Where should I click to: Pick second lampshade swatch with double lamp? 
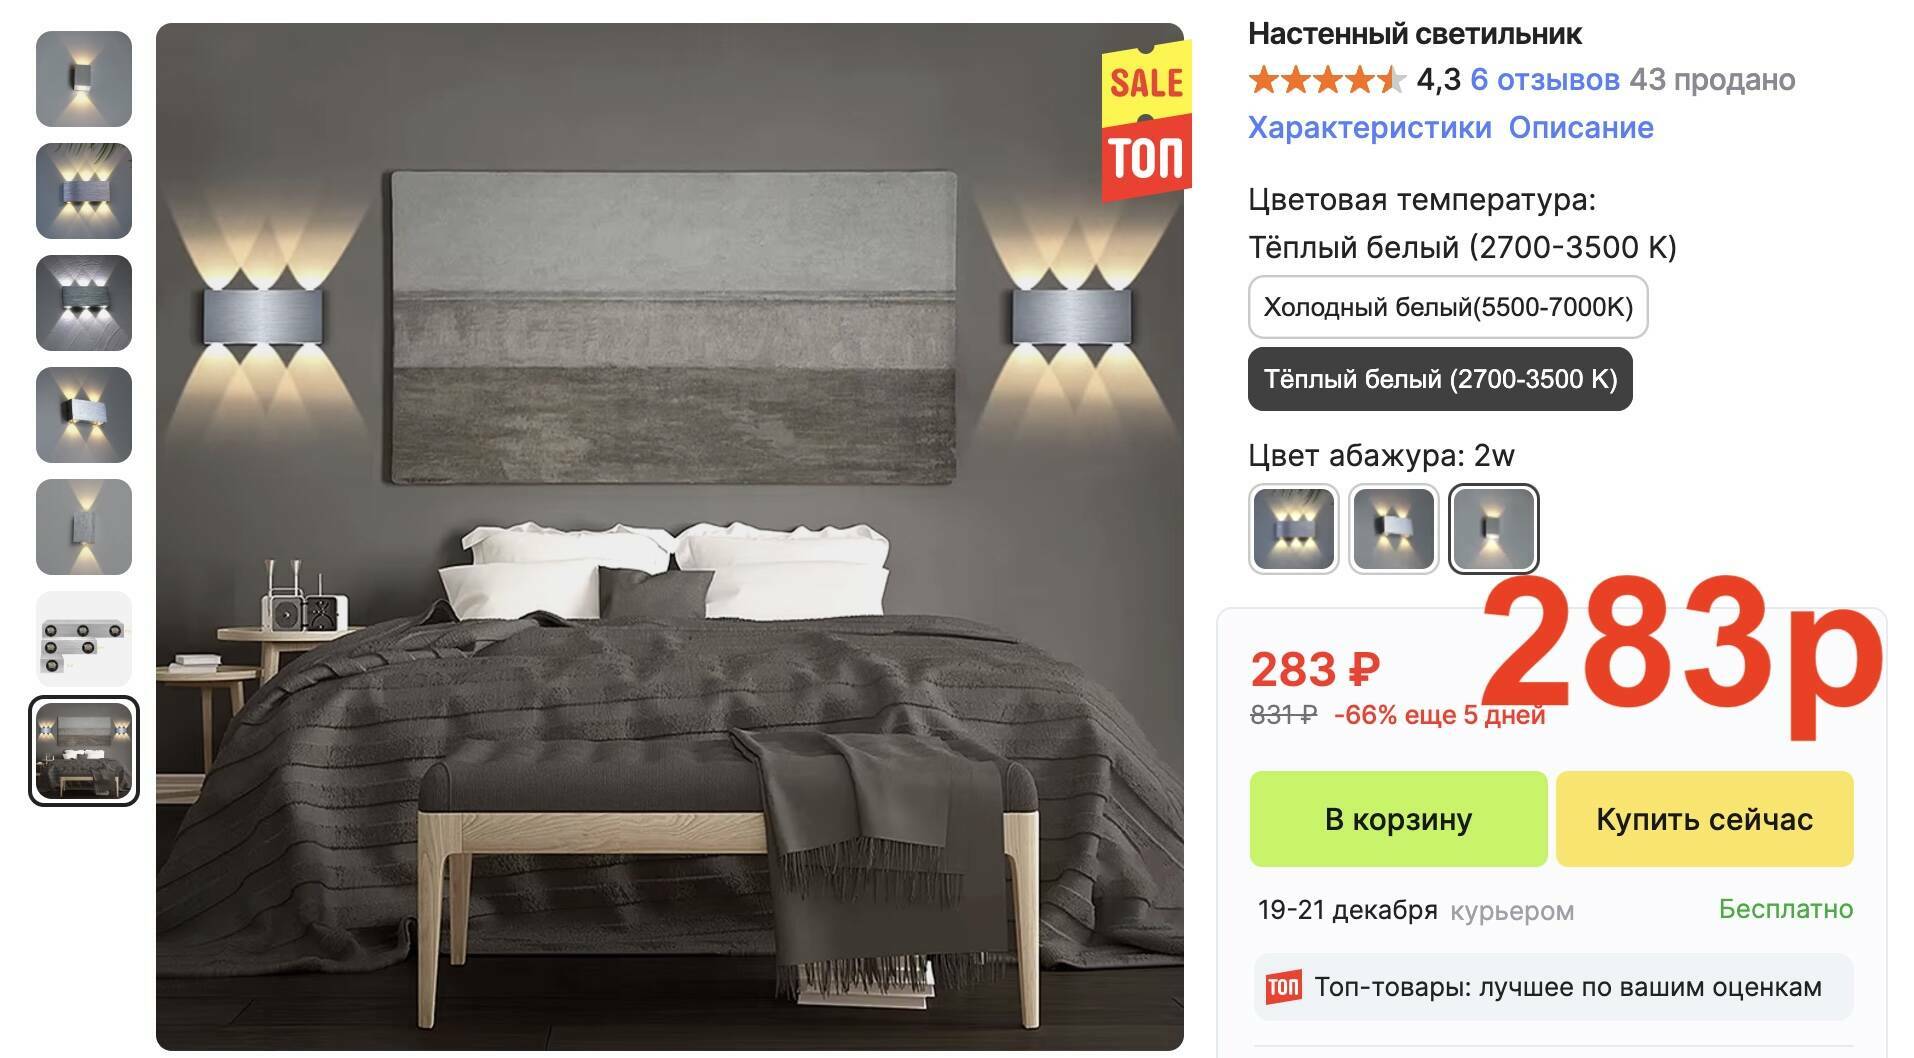pyautogui.click(x=1394, y=529)
